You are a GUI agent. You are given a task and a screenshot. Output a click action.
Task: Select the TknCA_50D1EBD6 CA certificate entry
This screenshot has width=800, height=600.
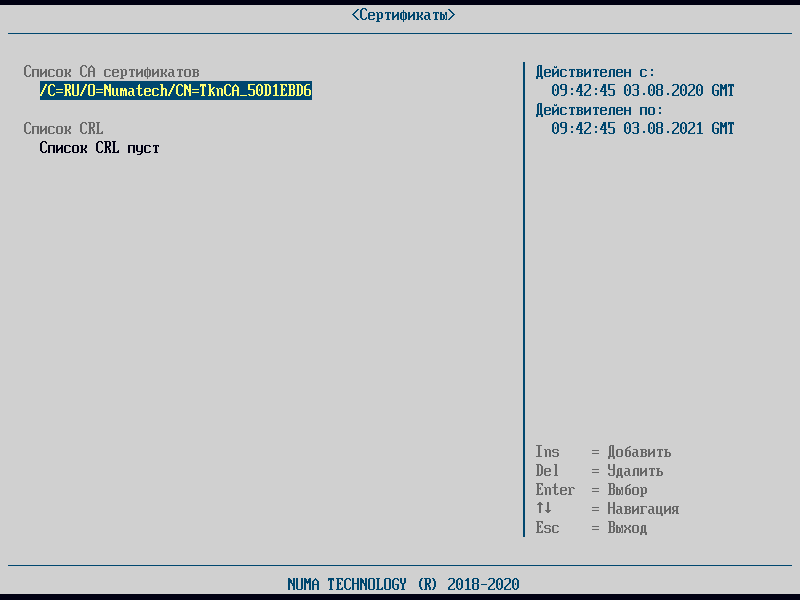pos(176,91)
